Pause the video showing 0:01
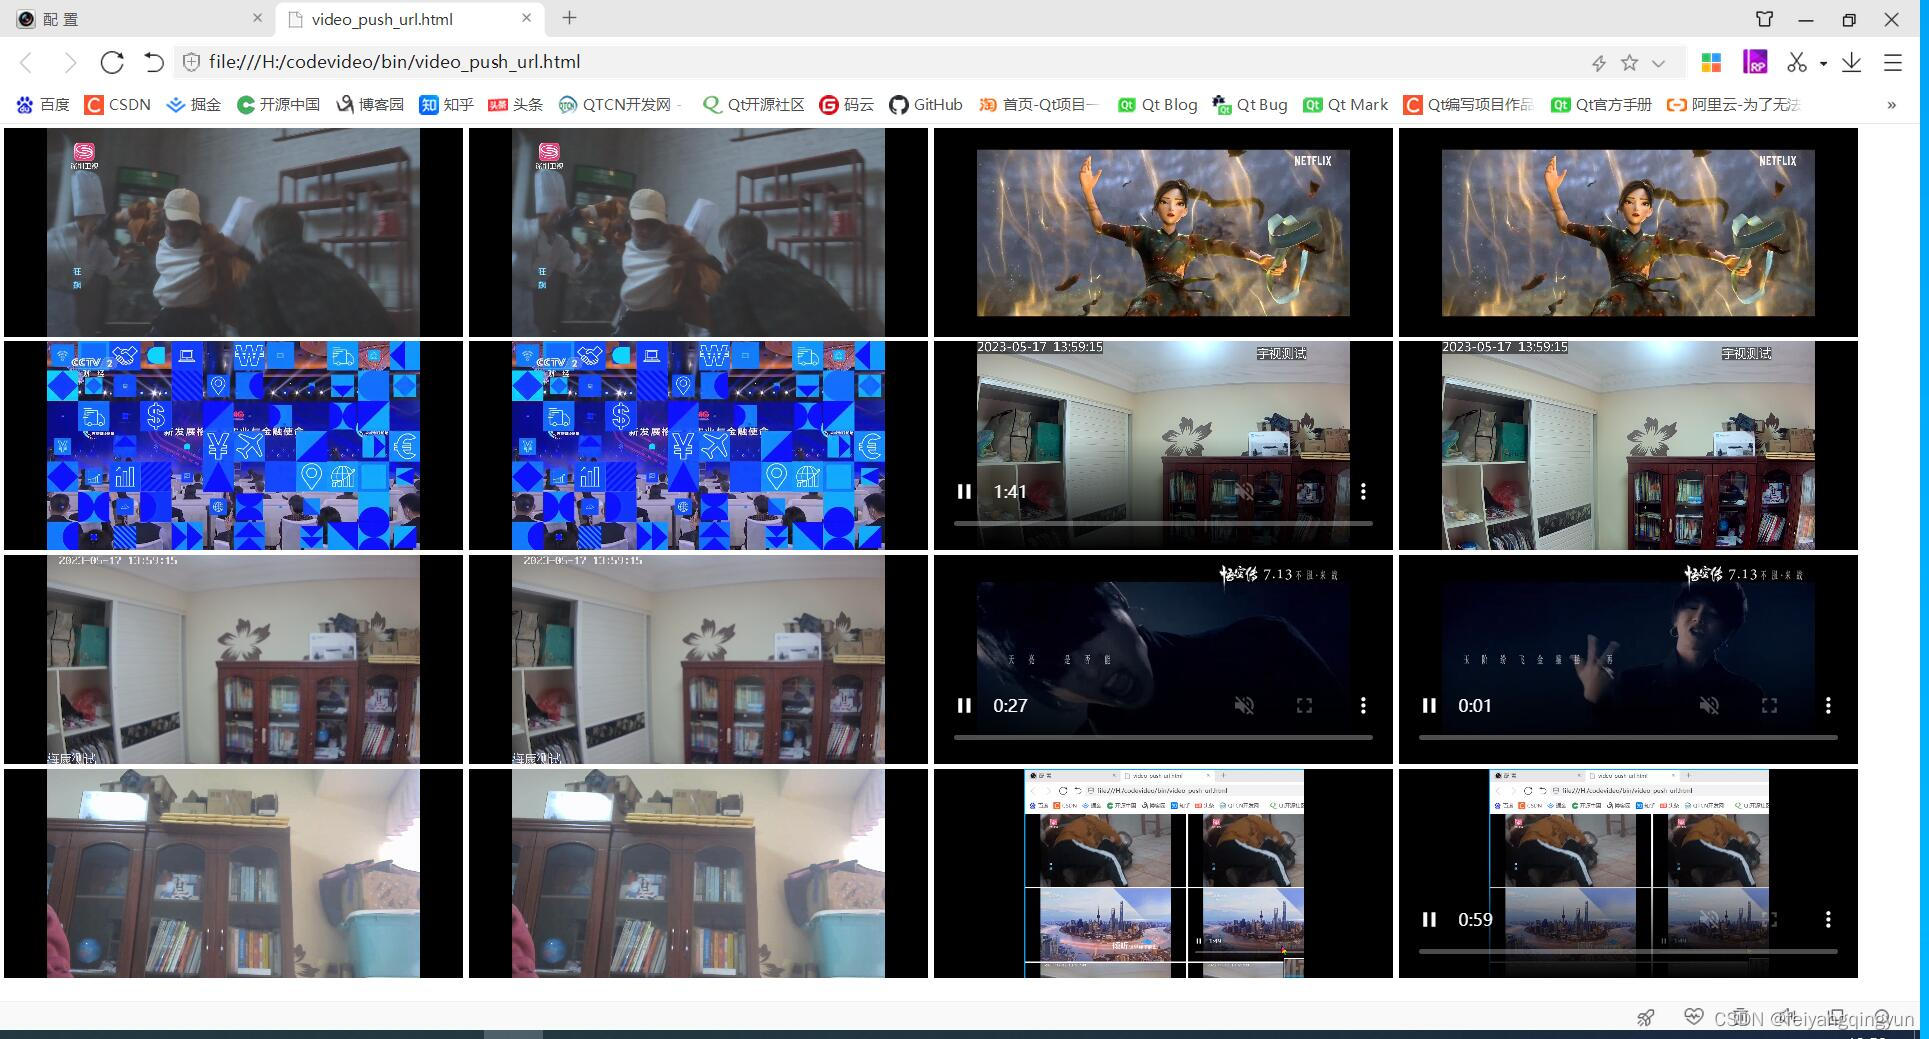Viewport: 1929px width, 1039px height. click(x=1429, y=705)
